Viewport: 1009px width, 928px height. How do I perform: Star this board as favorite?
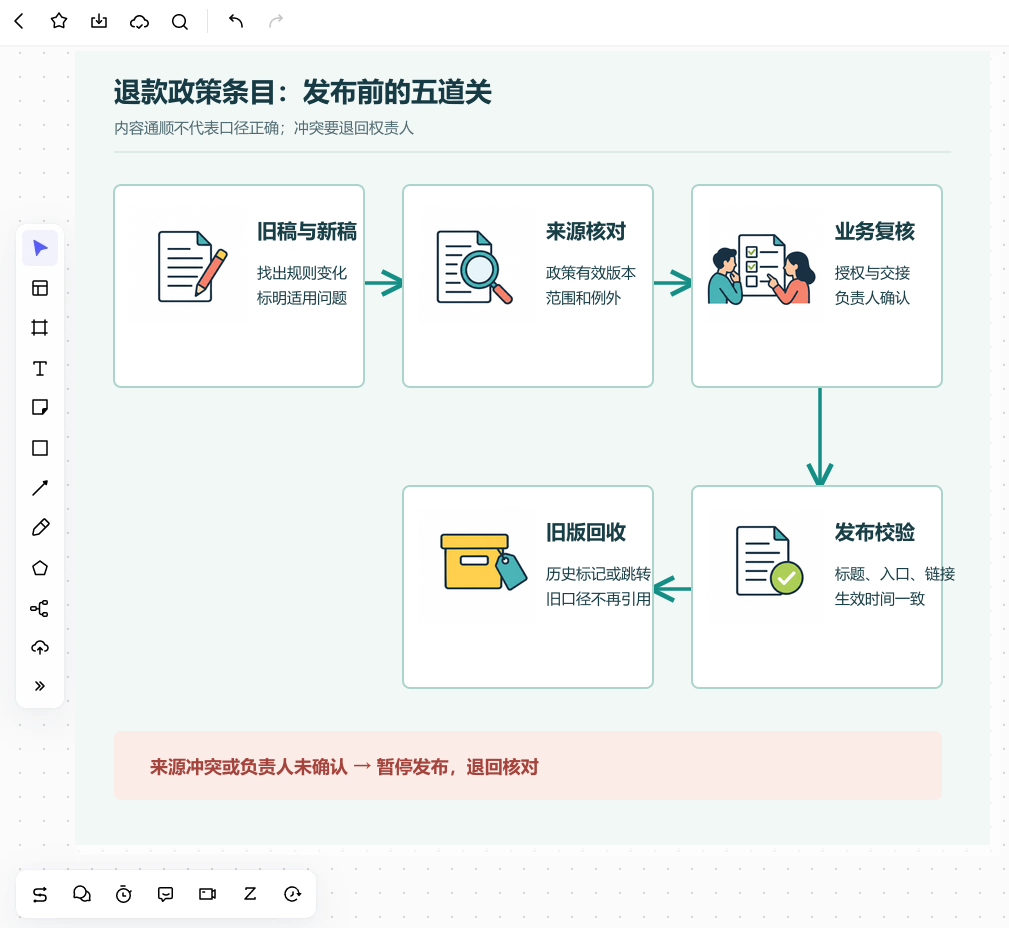(x=59, y=21)
